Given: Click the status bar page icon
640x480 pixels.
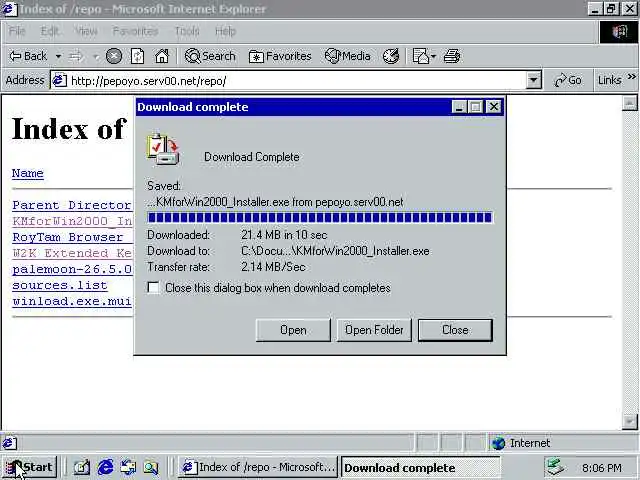Looking at the screenshot, I should click(x=9, y=443).
